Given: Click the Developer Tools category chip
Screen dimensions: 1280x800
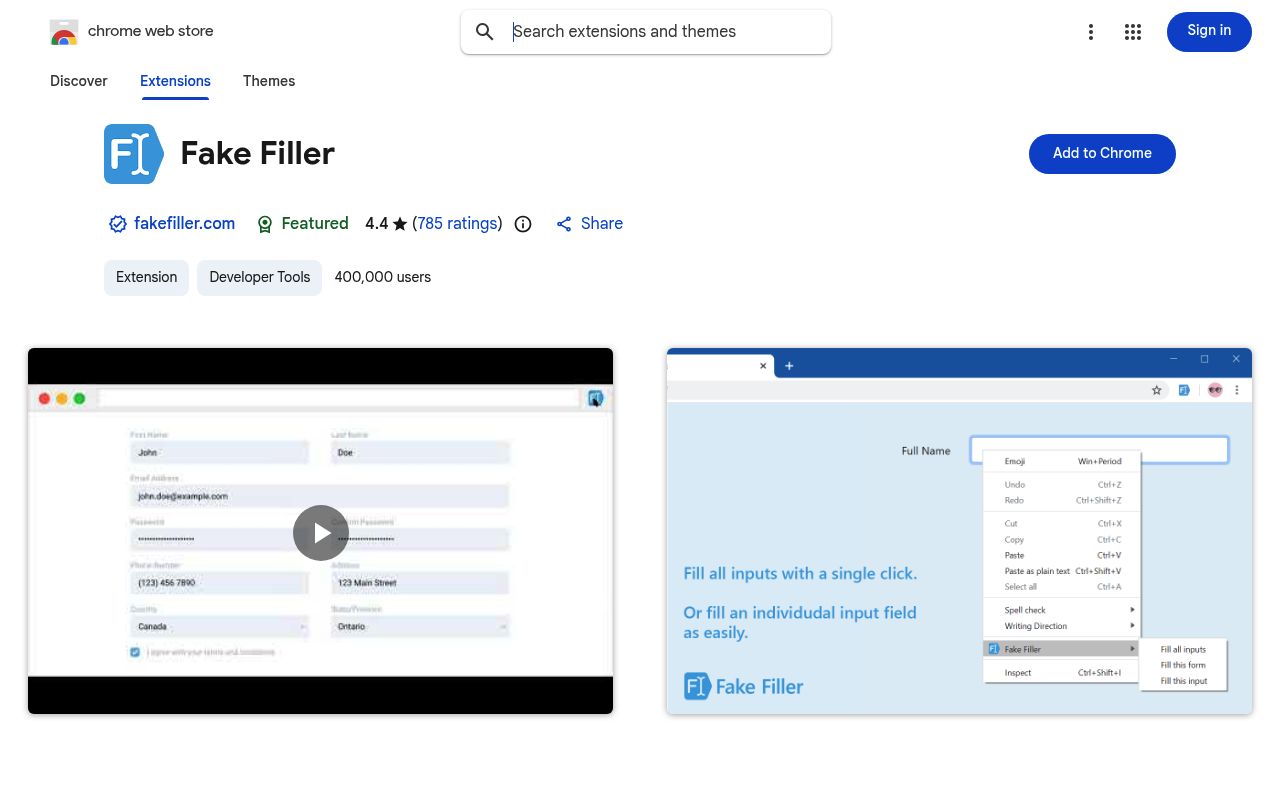Looking at the screenshot, I should tap(259, 277).
